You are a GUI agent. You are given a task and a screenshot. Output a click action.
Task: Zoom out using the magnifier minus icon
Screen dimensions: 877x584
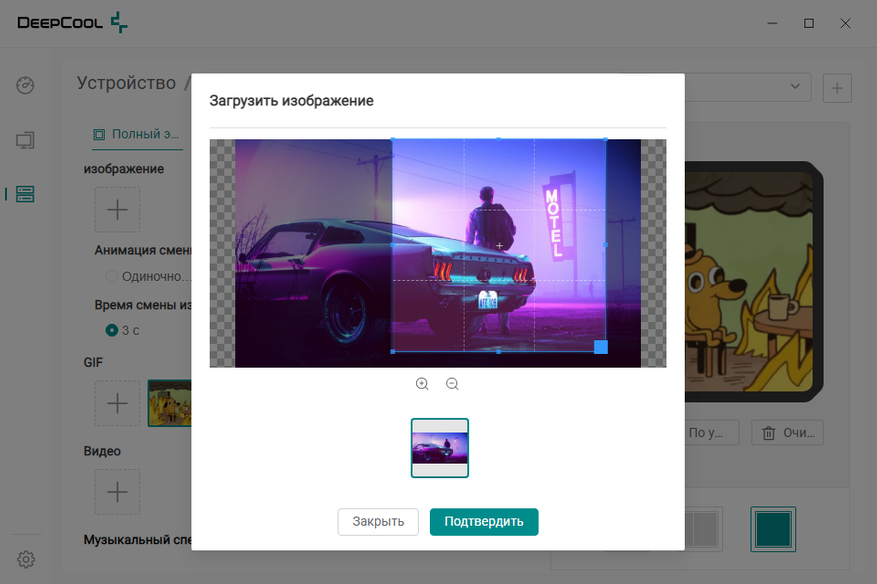[452, 384]
